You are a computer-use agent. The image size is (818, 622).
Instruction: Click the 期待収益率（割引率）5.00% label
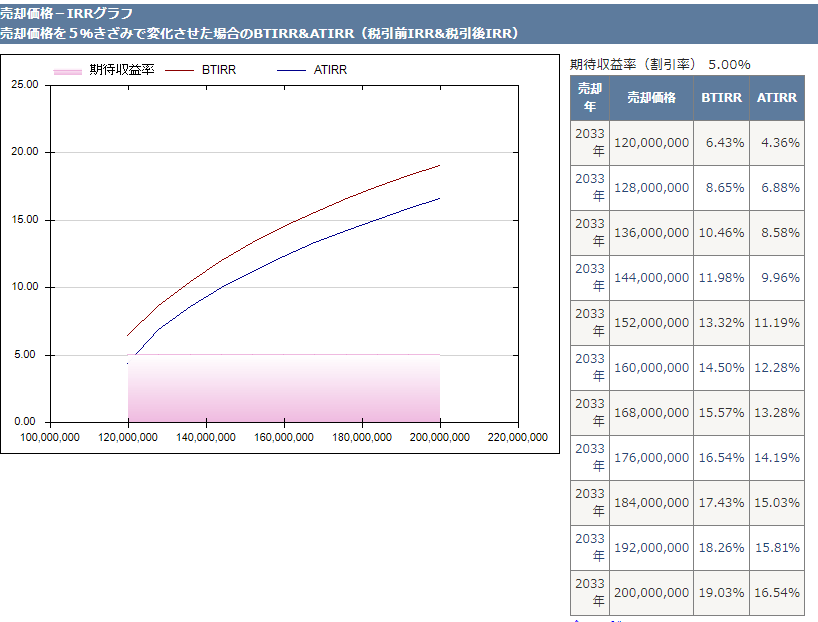point(660,64)
